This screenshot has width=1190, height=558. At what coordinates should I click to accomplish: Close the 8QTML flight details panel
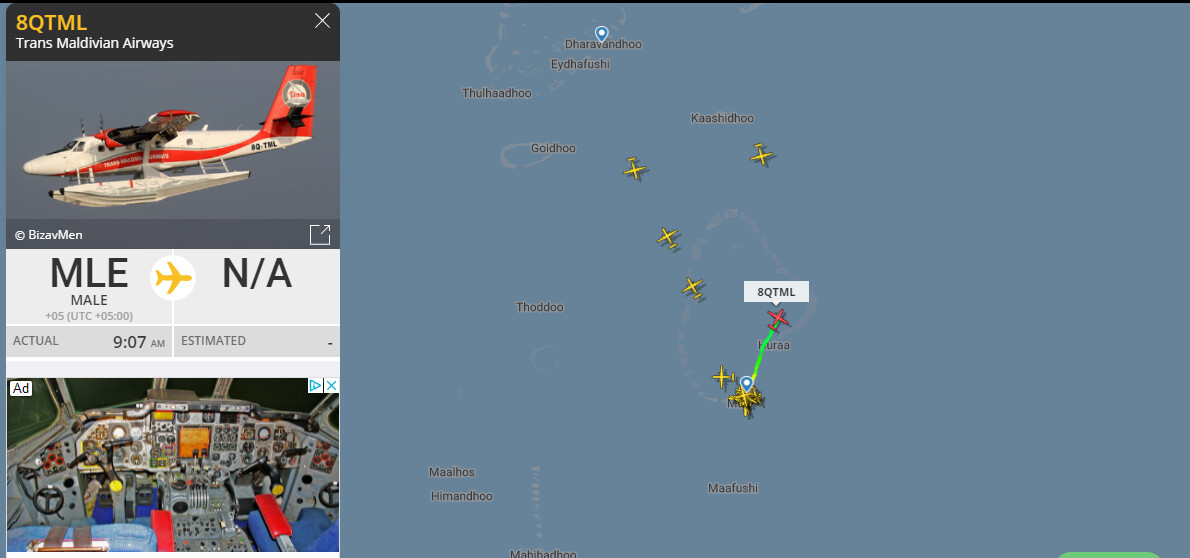coord(323,20)
